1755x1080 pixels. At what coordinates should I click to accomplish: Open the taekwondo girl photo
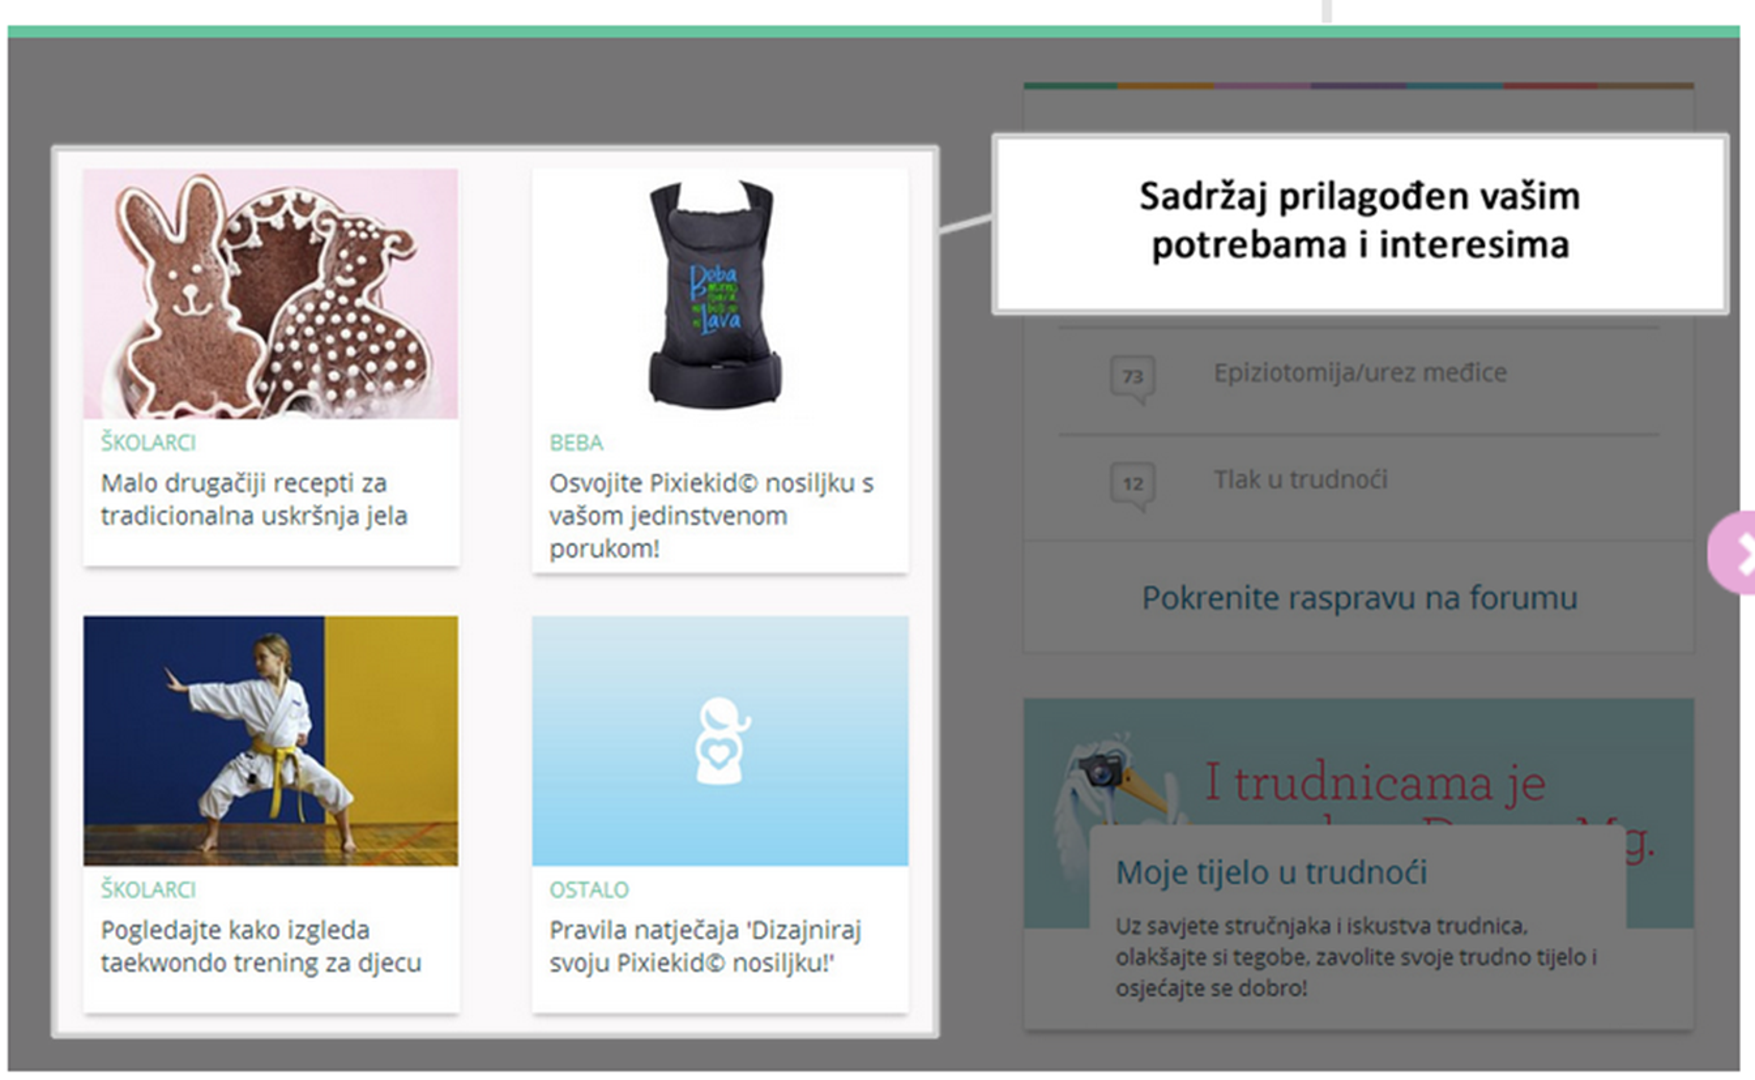271,741
